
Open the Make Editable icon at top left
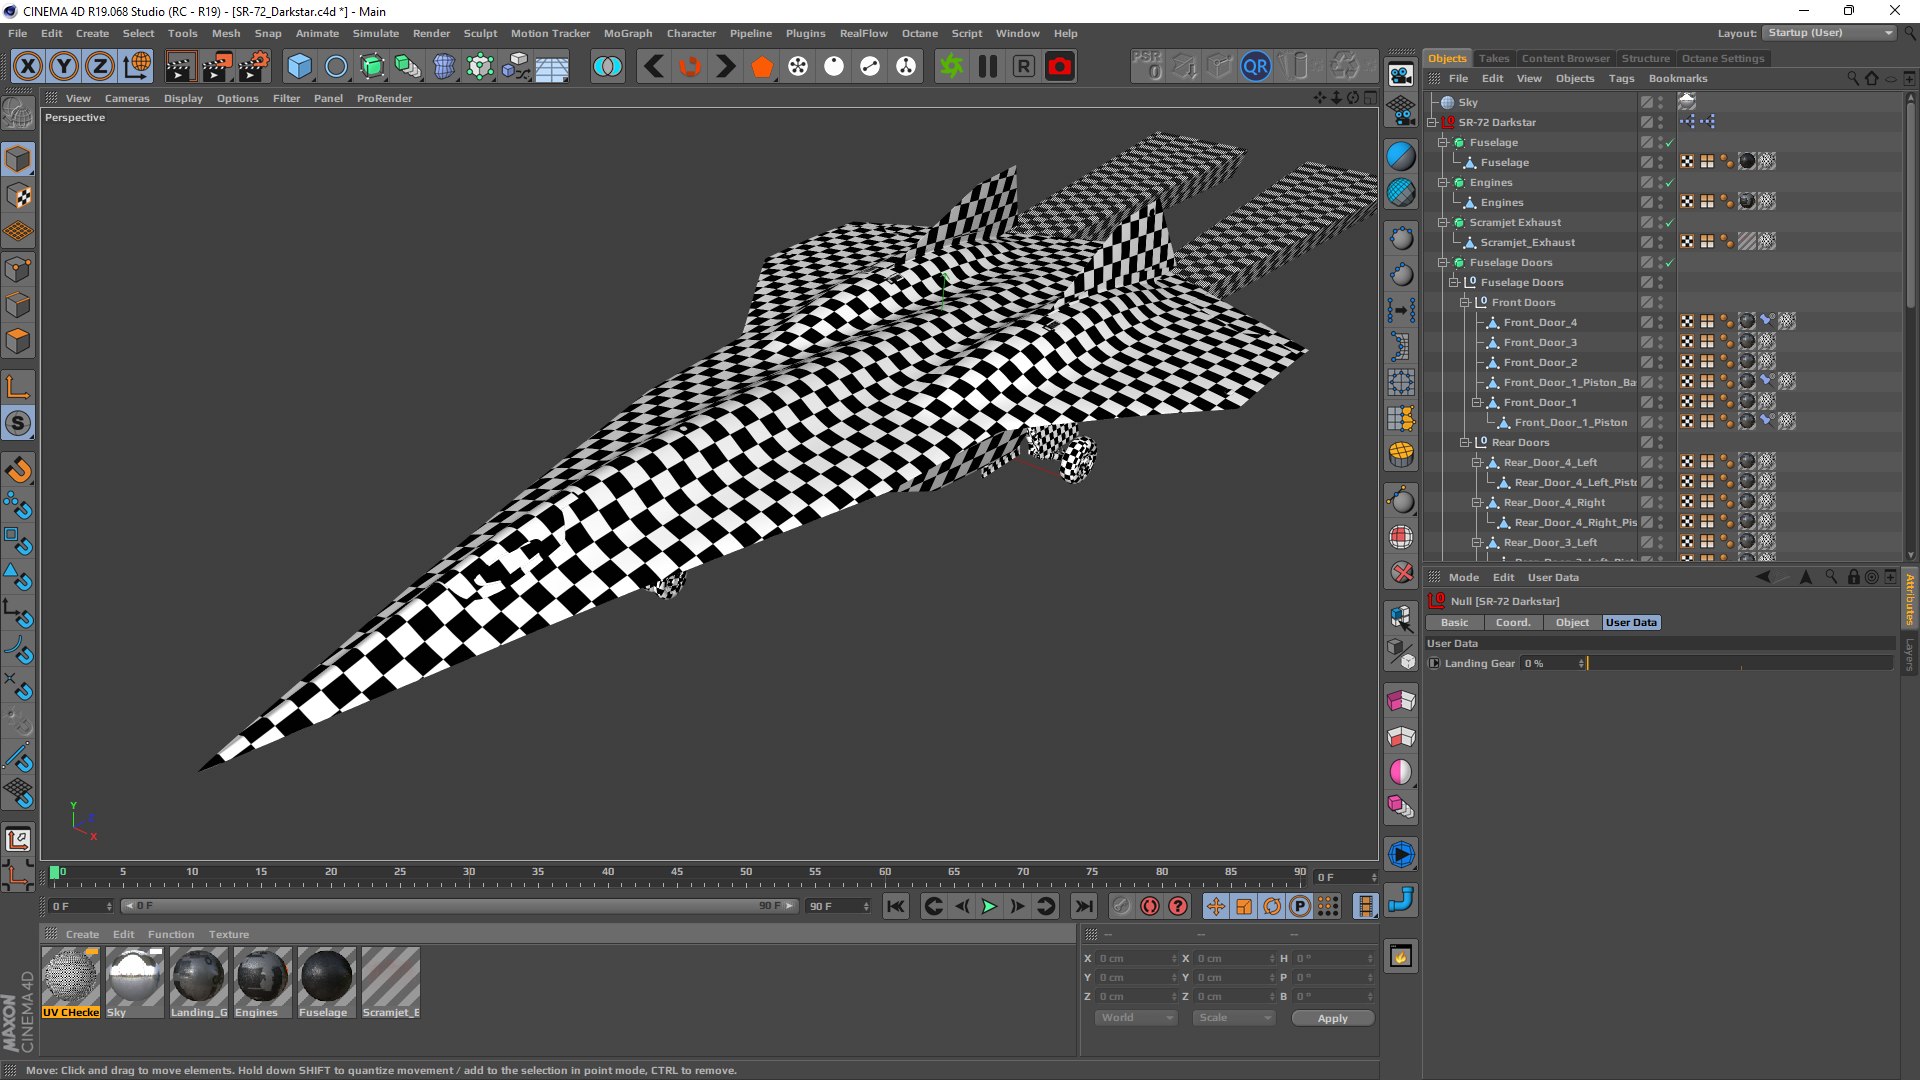(18, 113)
